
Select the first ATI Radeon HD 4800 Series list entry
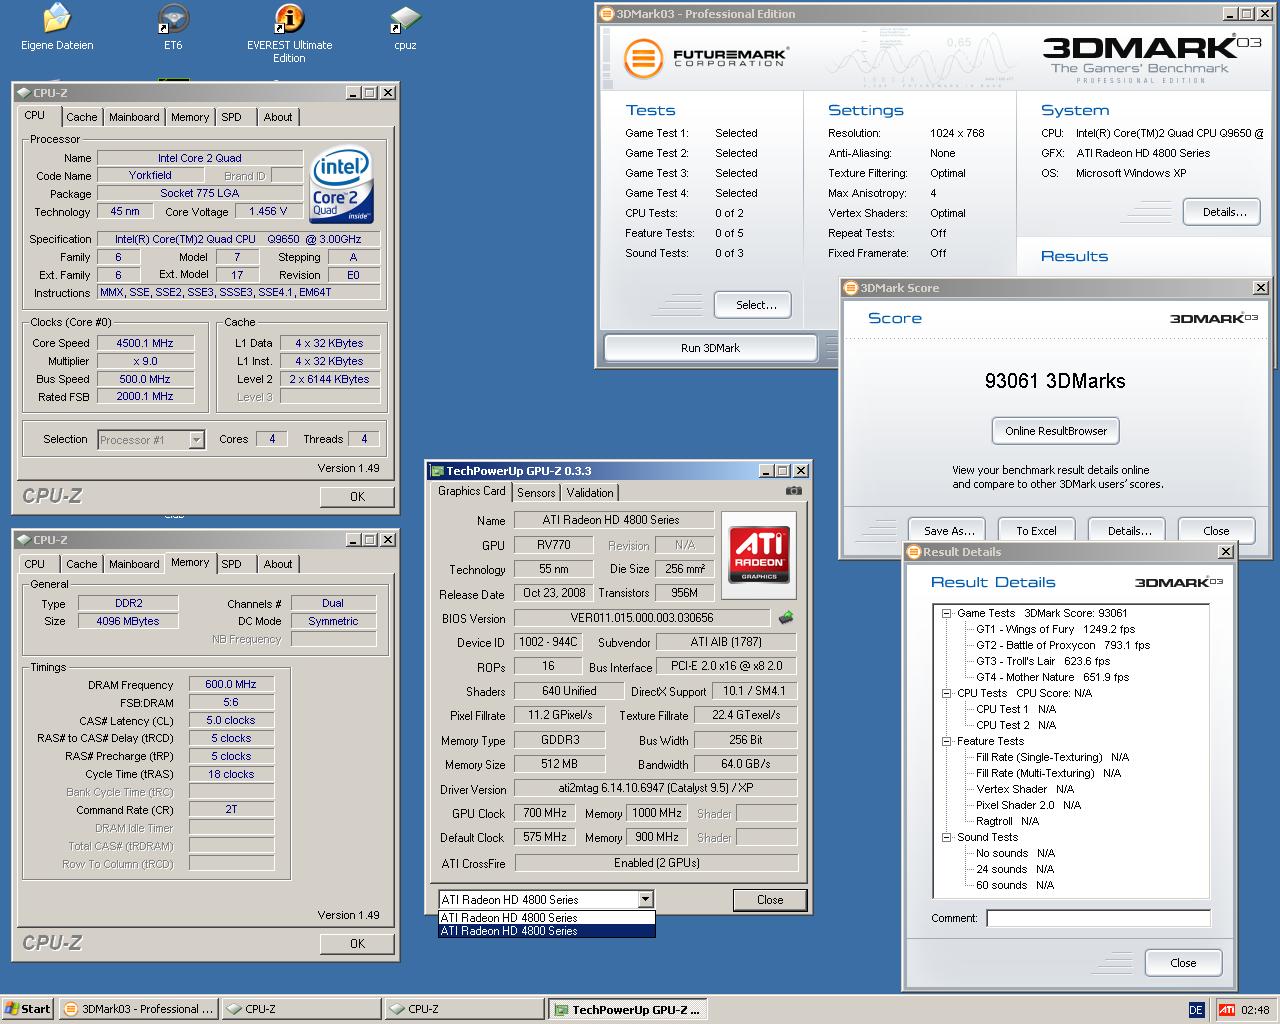pyautogui.click(x=547, y=917)
